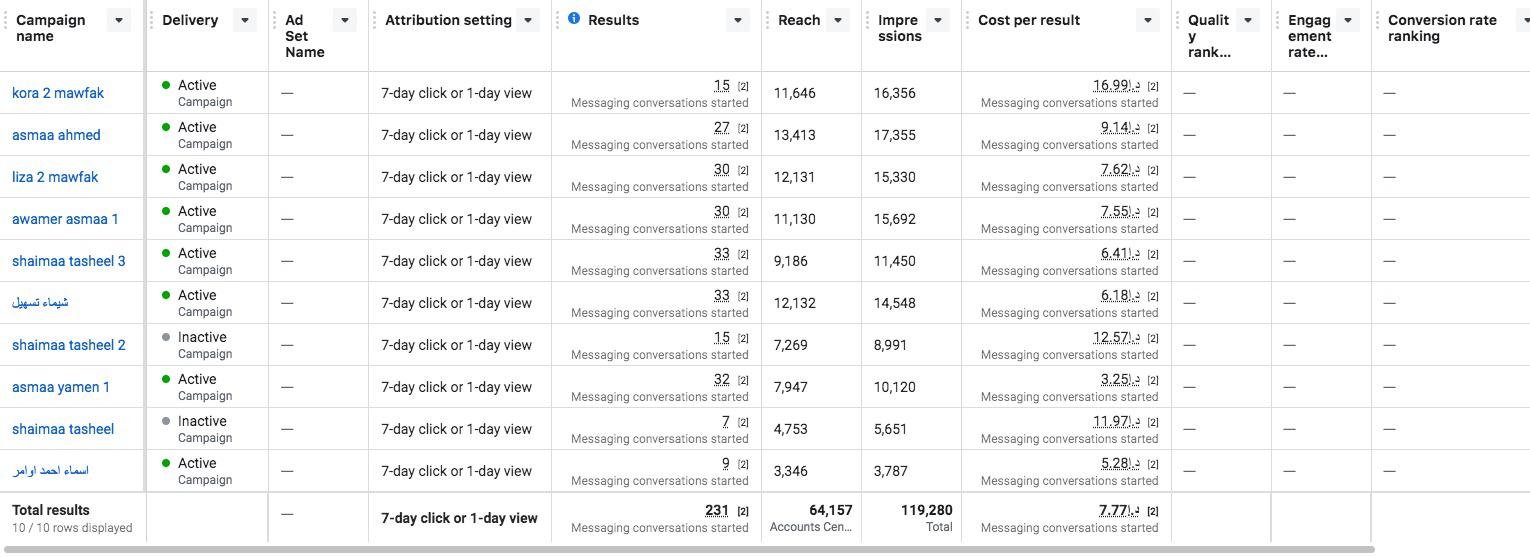Click the info icon beside Results header
1530x557 pixels.
[574, 18]
